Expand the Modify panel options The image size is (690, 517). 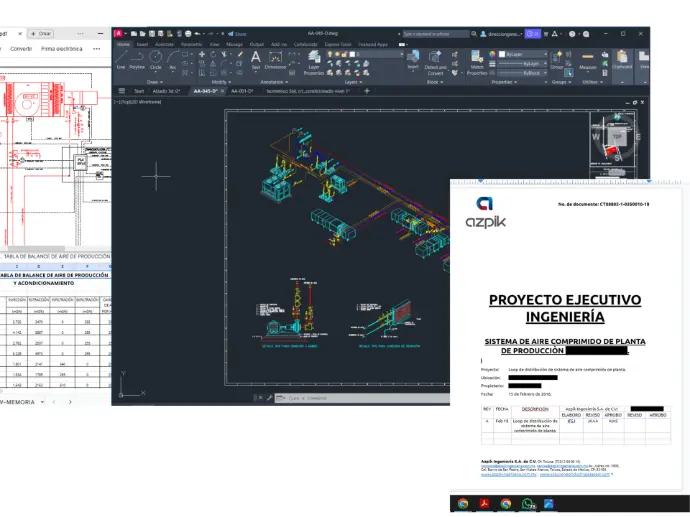coord(219,82)
